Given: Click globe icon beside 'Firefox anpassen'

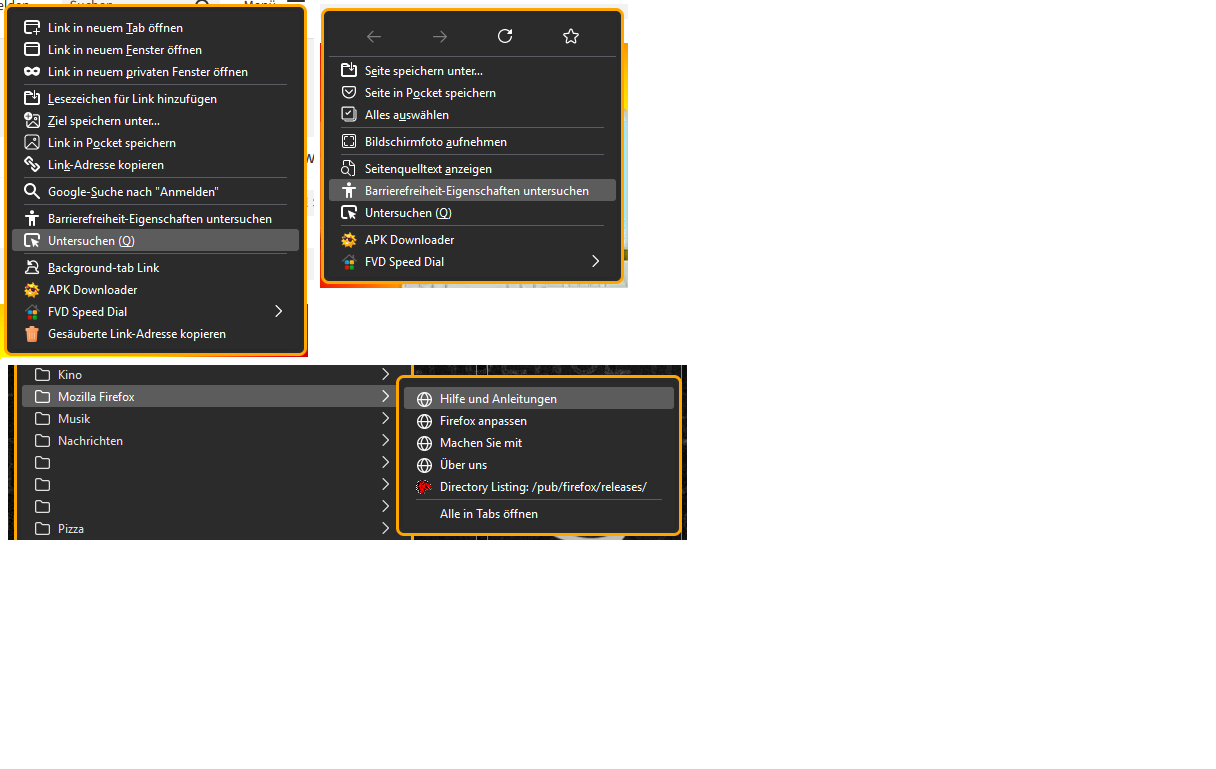Looking at the screenshot, I should [x=424, y=421].
